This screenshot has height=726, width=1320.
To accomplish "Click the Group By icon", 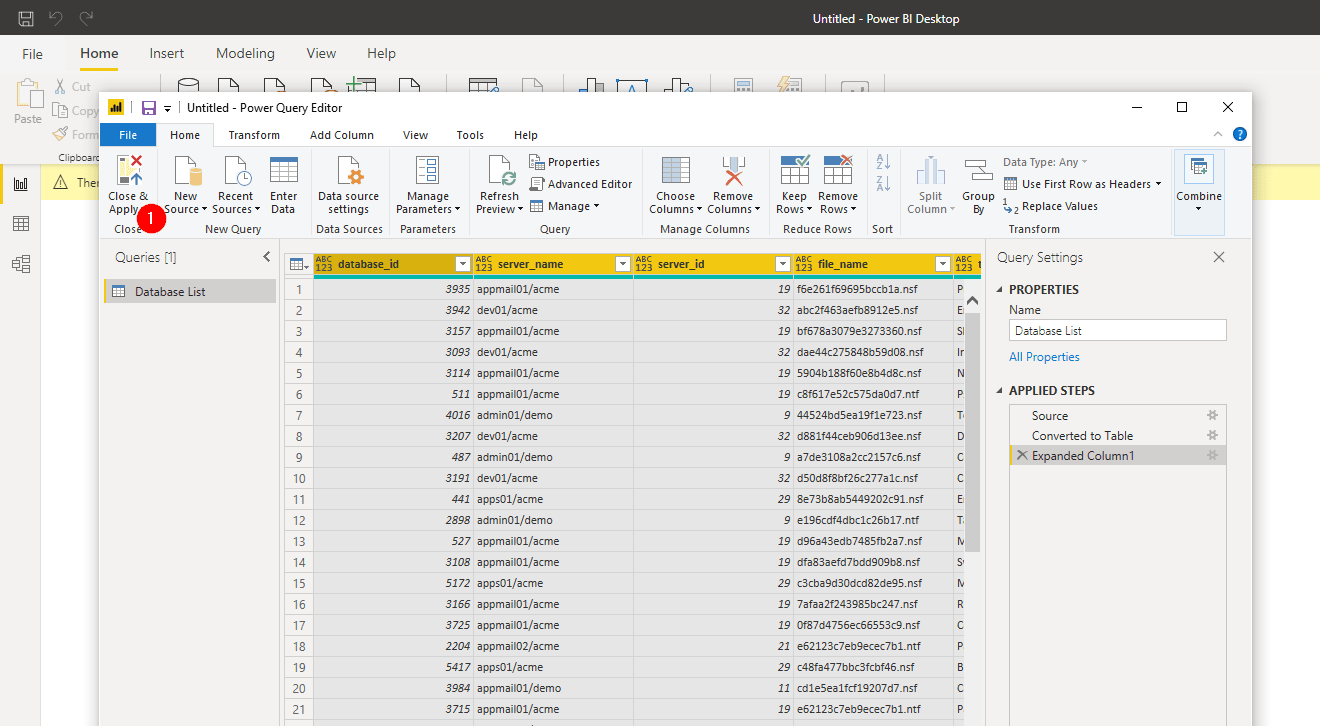I will coord(977,172).
